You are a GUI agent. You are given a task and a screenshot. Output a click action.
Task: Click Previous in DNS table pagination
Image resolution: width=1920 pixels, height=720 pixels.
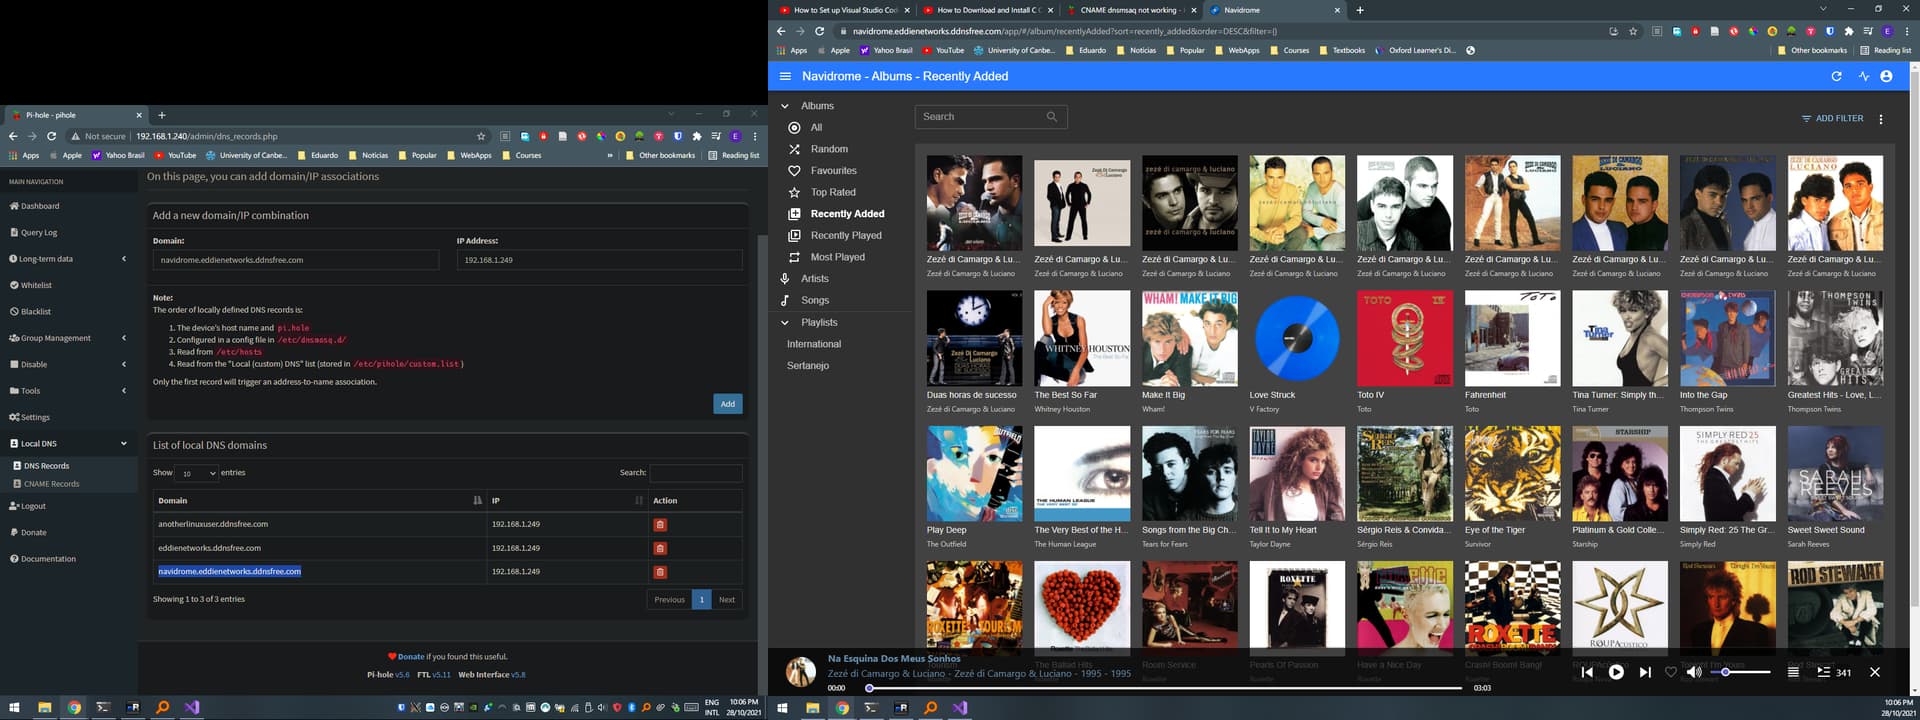click(669, 599)
